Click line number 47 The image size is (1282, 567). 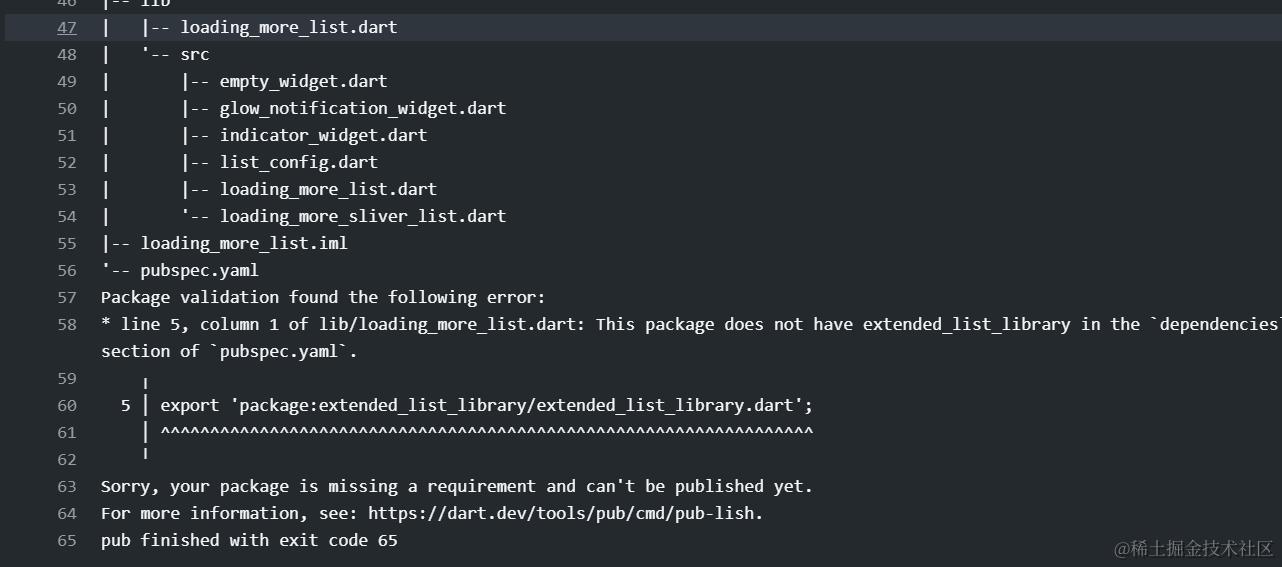[x=66, y=27]
